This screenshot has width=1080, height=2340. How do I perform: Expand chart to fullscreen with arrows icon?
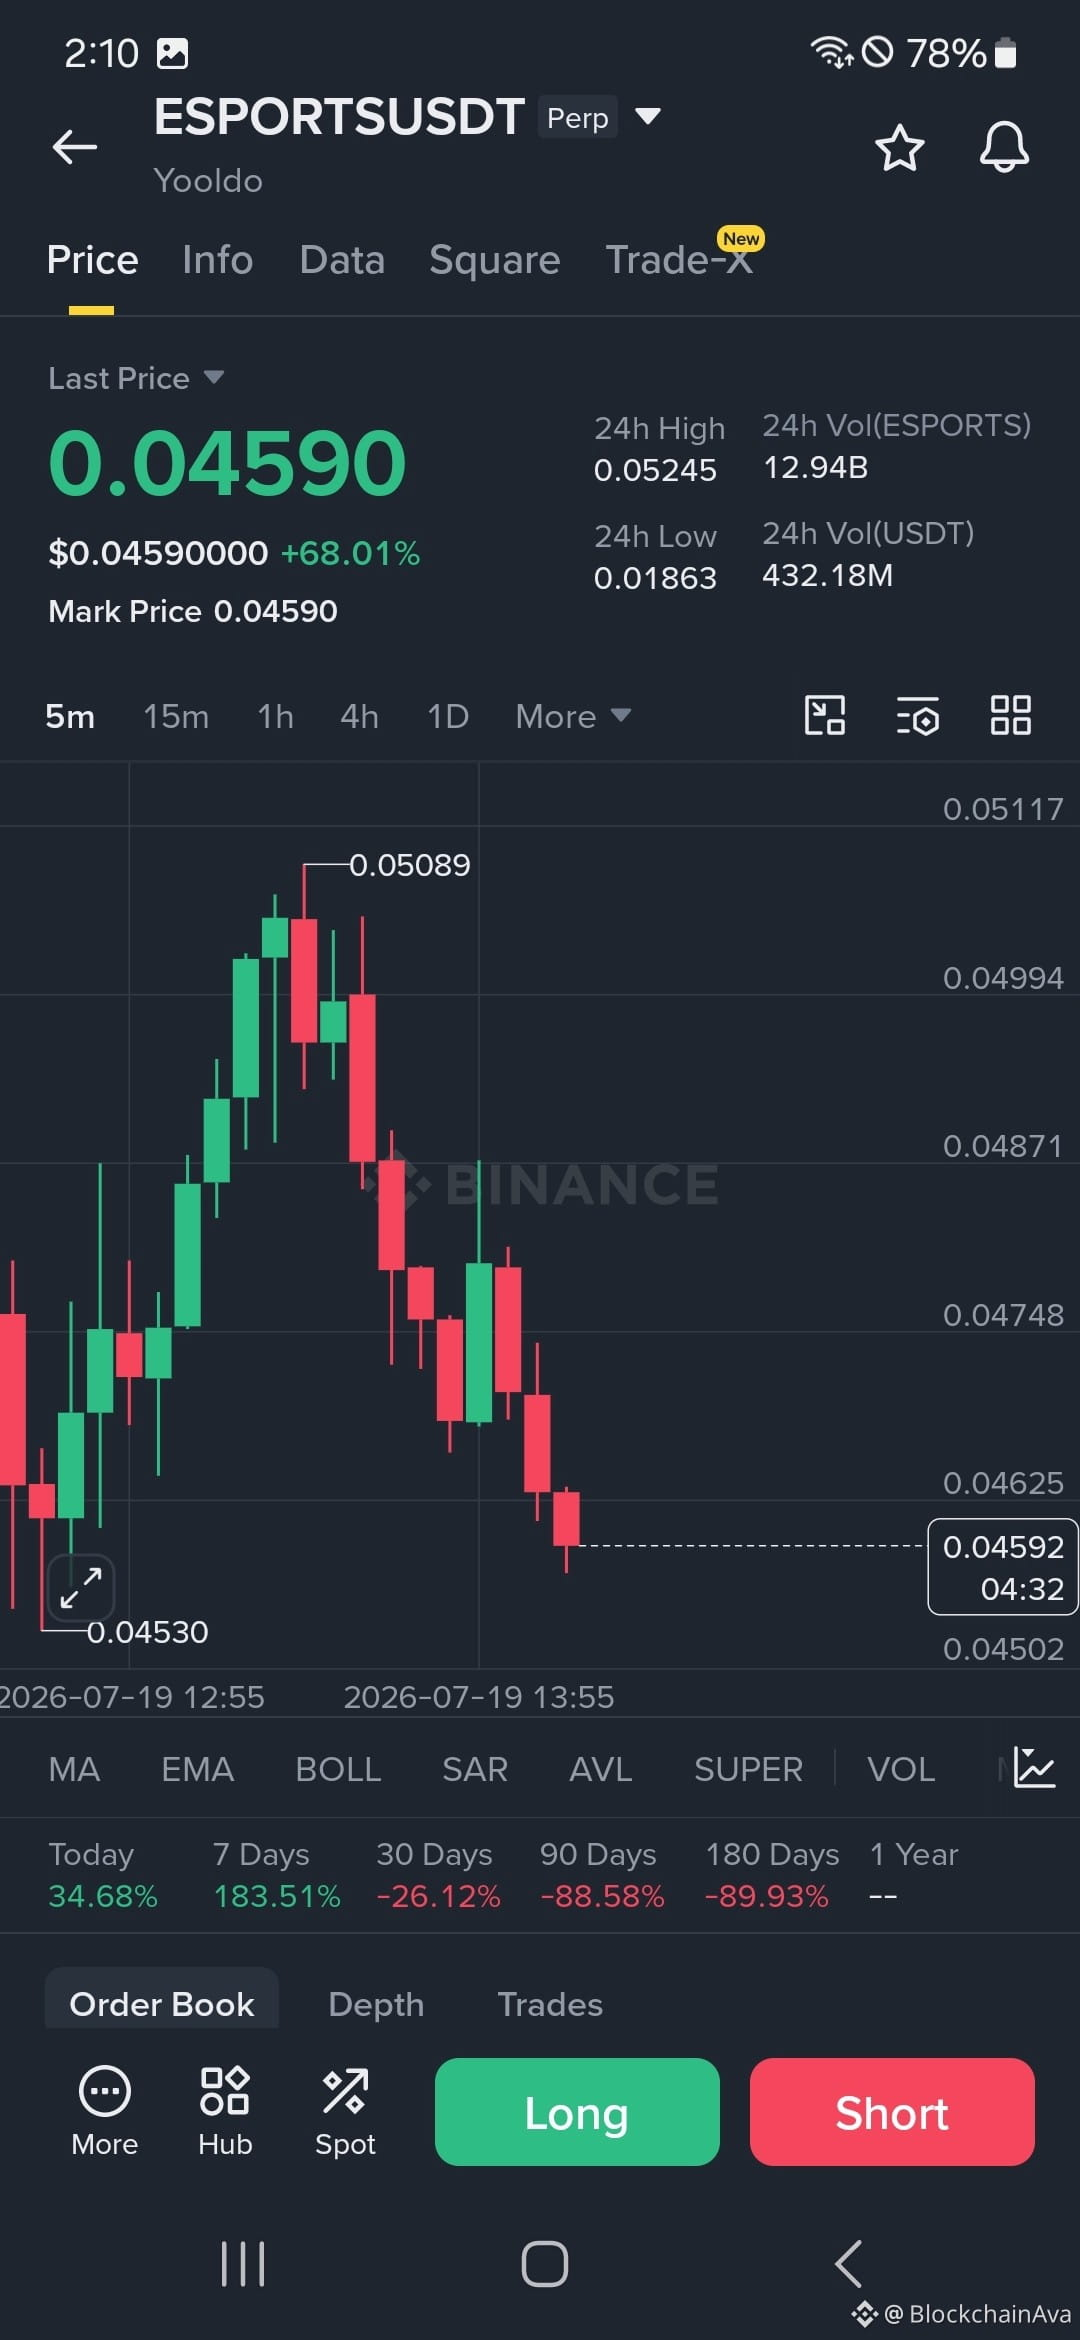[x=81, y=1588]
